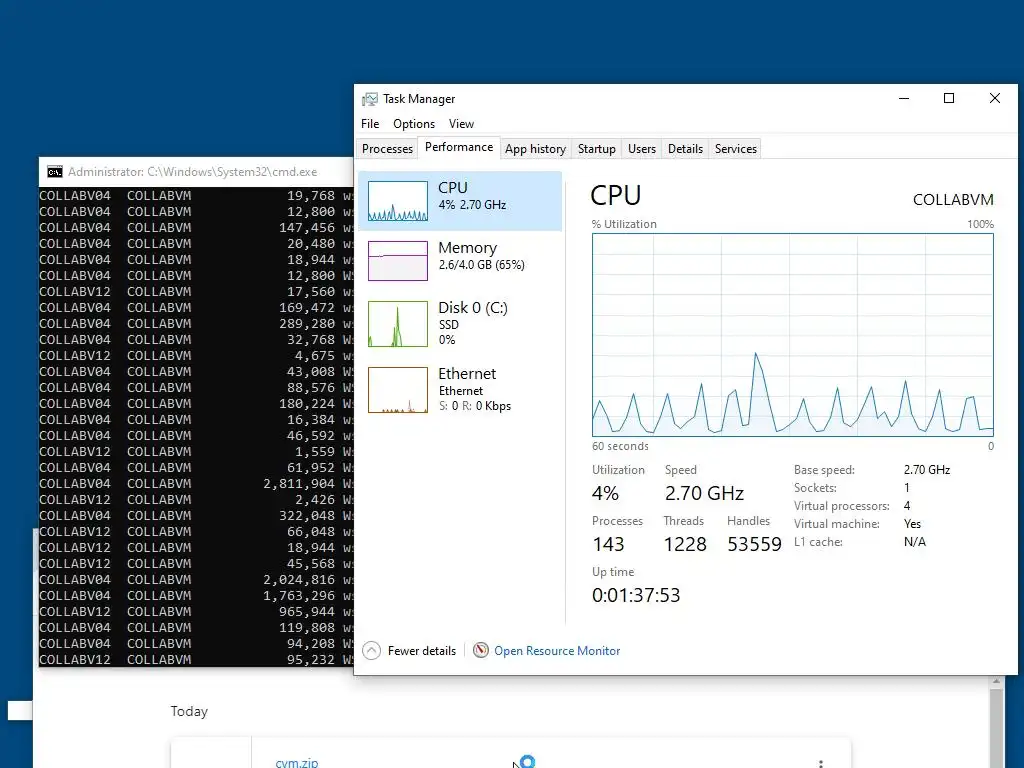Click the Up time 0:01:37:53 value
The width and height of the screenshot is (1024, 768).
(635, 595)
